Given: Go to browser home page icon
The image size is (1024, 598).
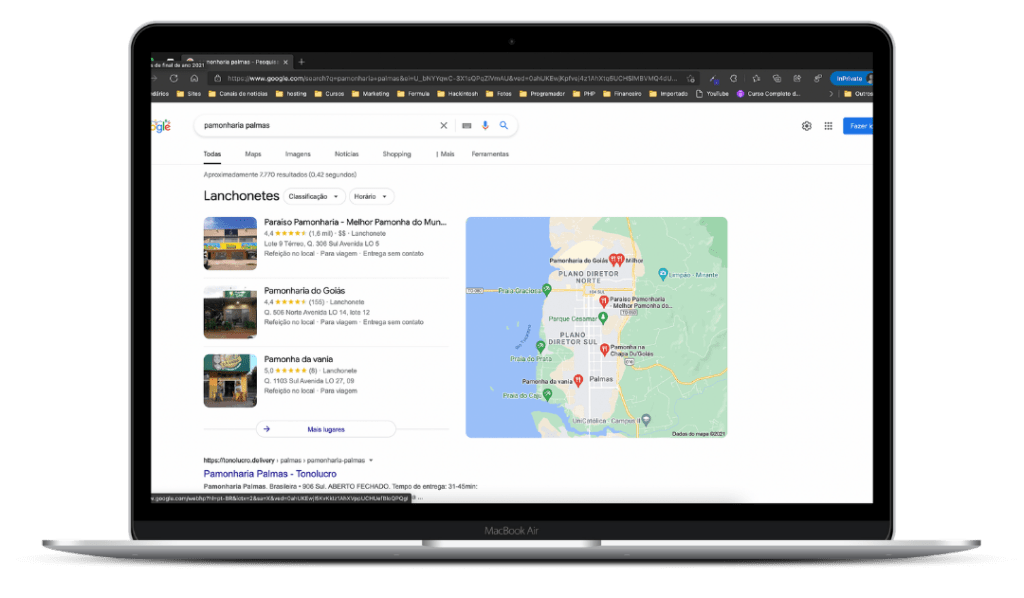Looking at the screenshot, I should 194,78.
